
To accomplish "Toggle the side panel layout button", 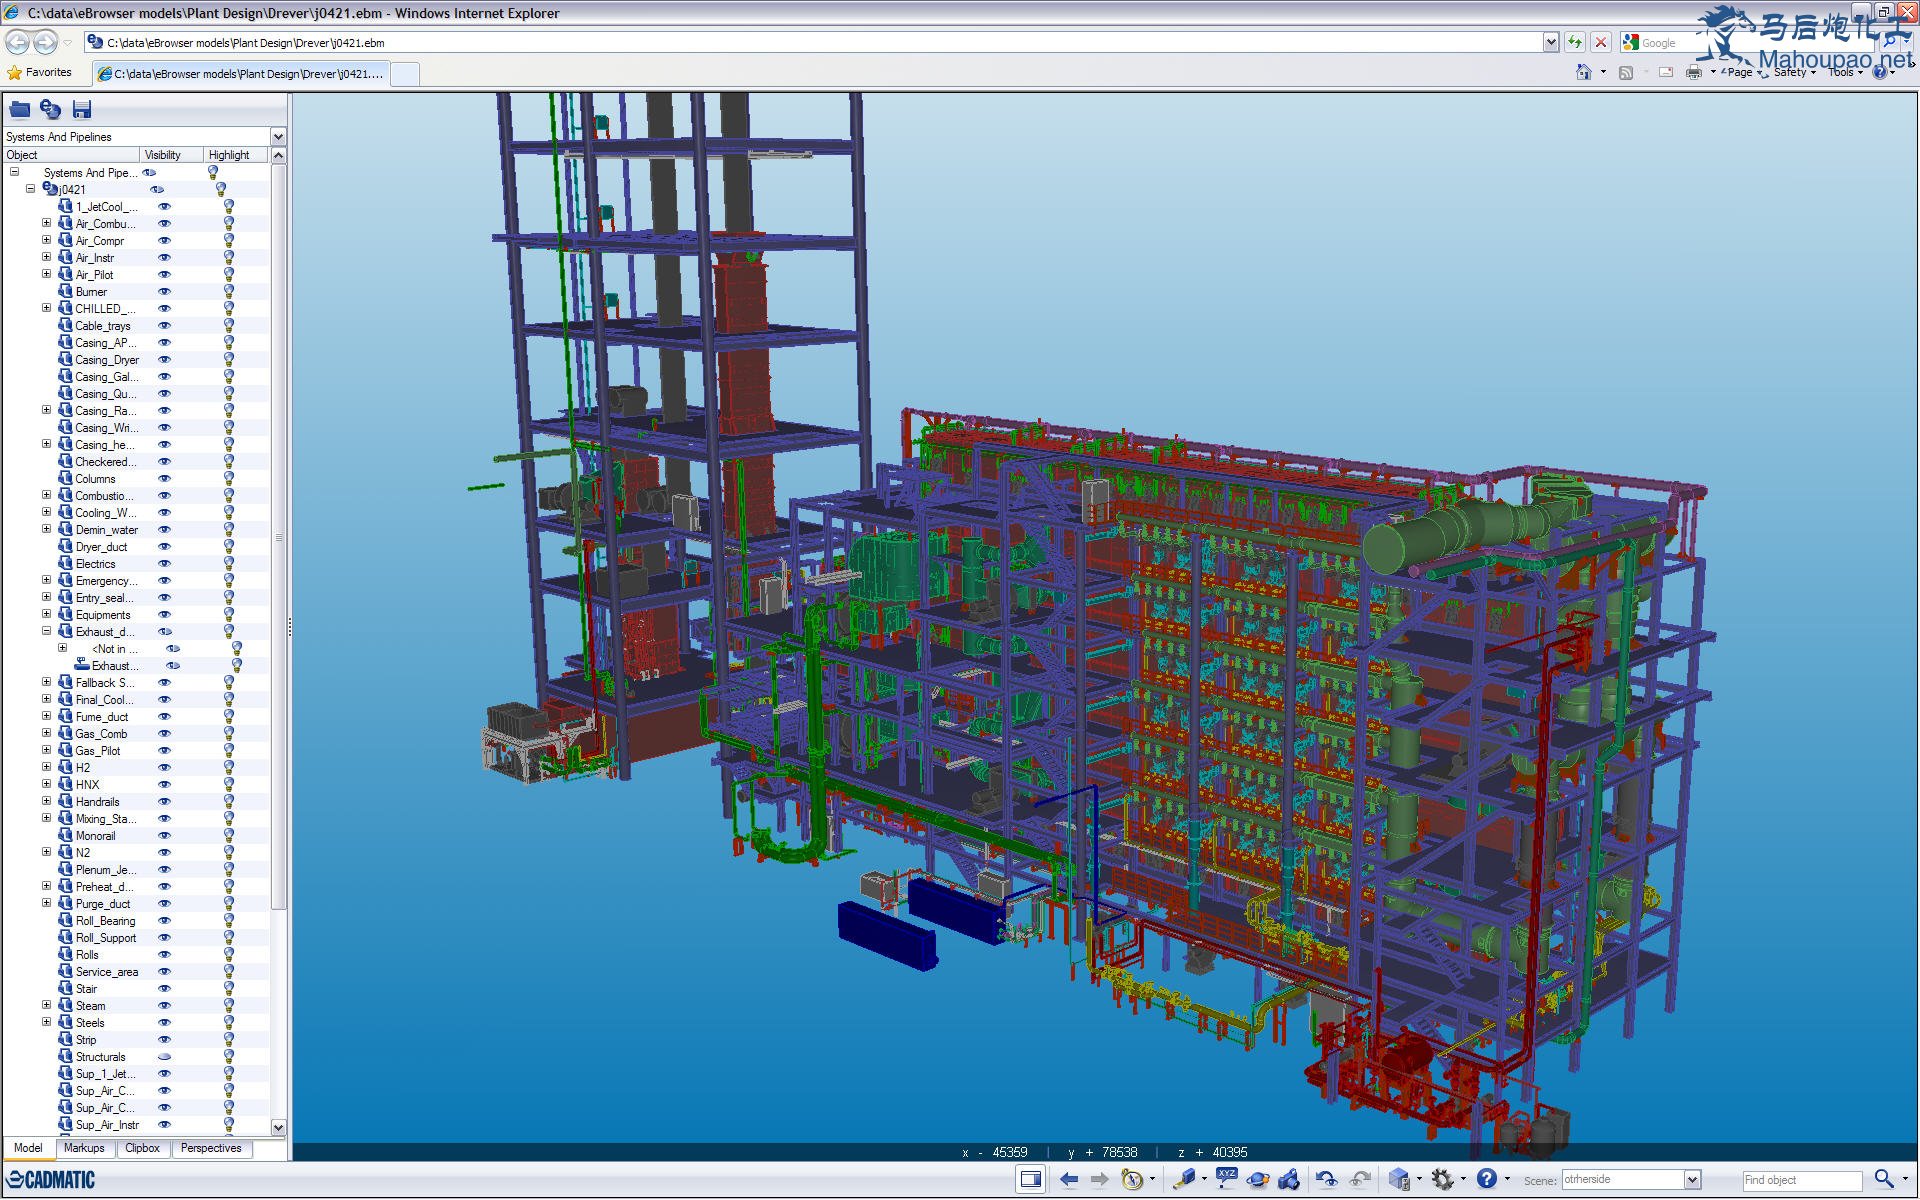I will coord(1031,1179).
